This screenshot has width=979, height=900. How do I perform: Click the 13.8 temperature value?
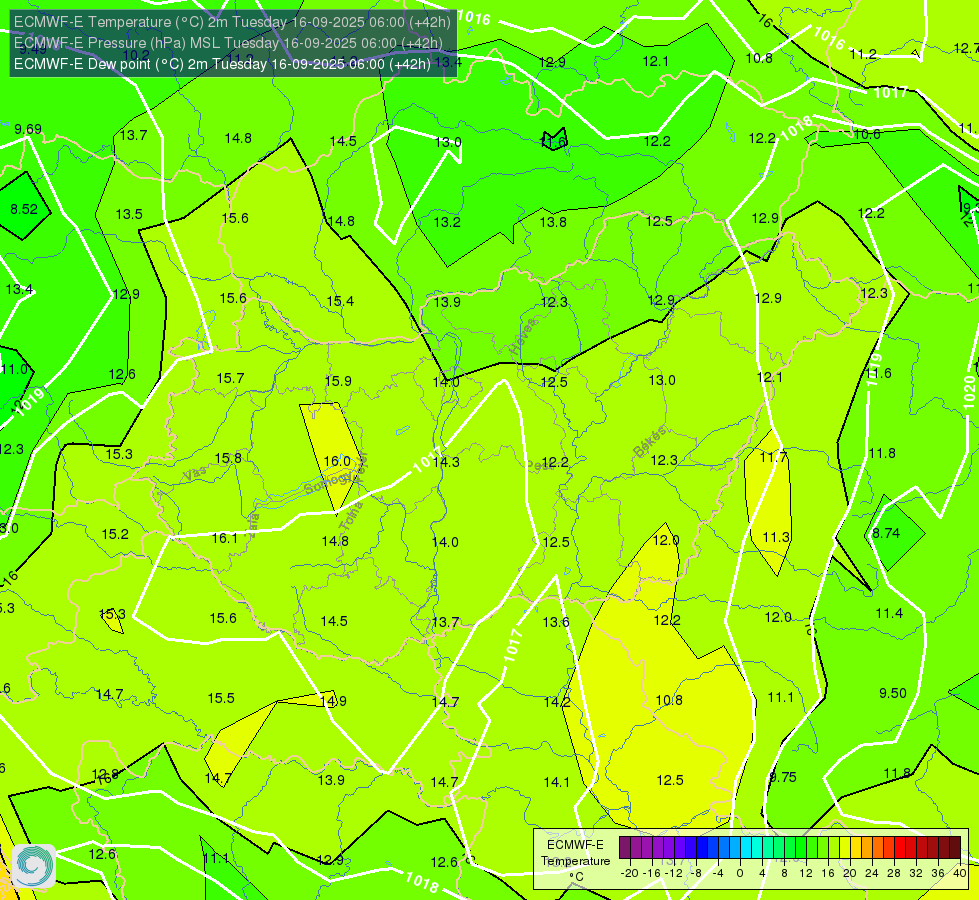click(x=553, y=222)
